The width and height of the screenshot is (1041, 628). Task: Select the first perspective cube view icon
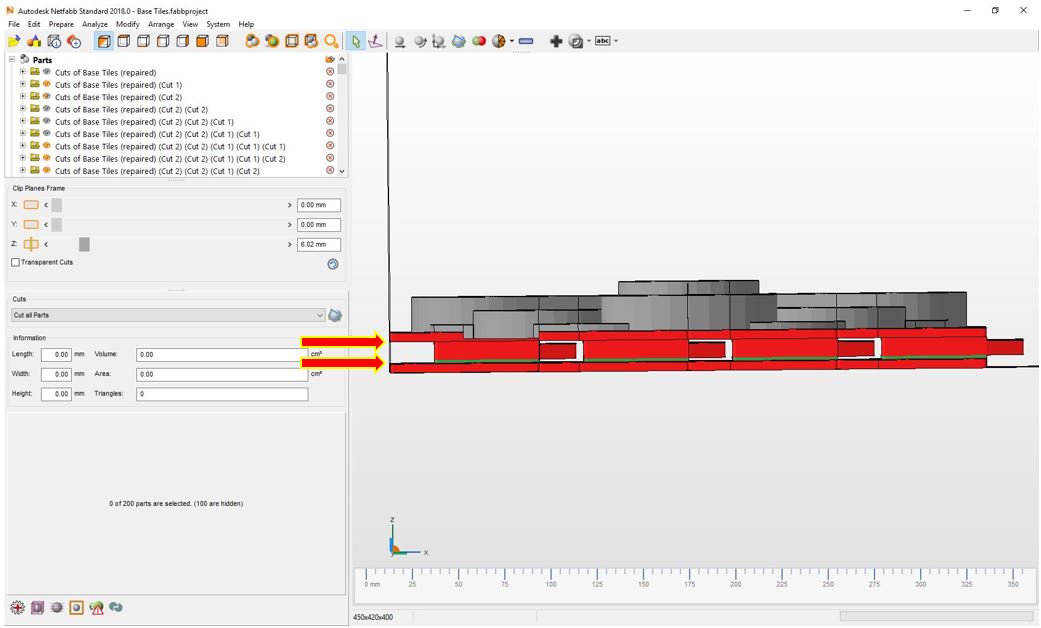104,41
